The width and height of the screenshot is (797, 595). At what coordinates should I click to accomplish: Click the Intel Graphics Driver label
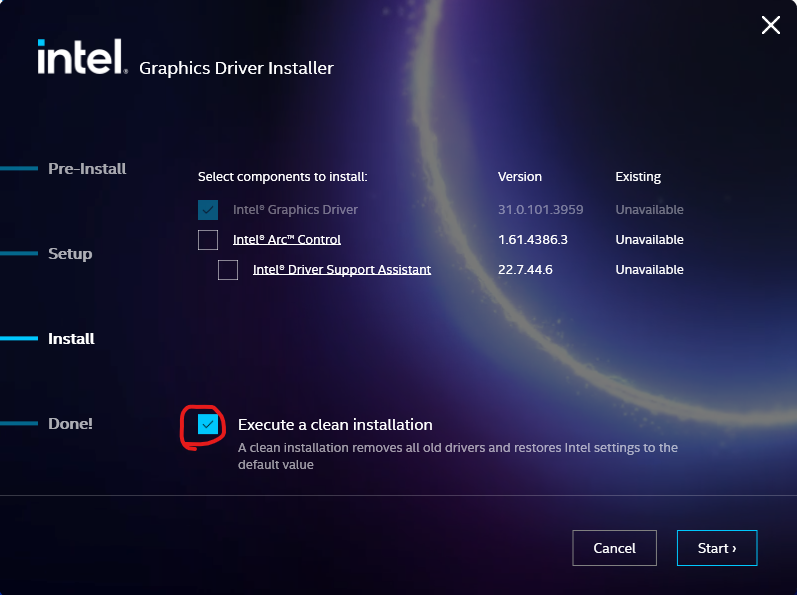(295, 209)
